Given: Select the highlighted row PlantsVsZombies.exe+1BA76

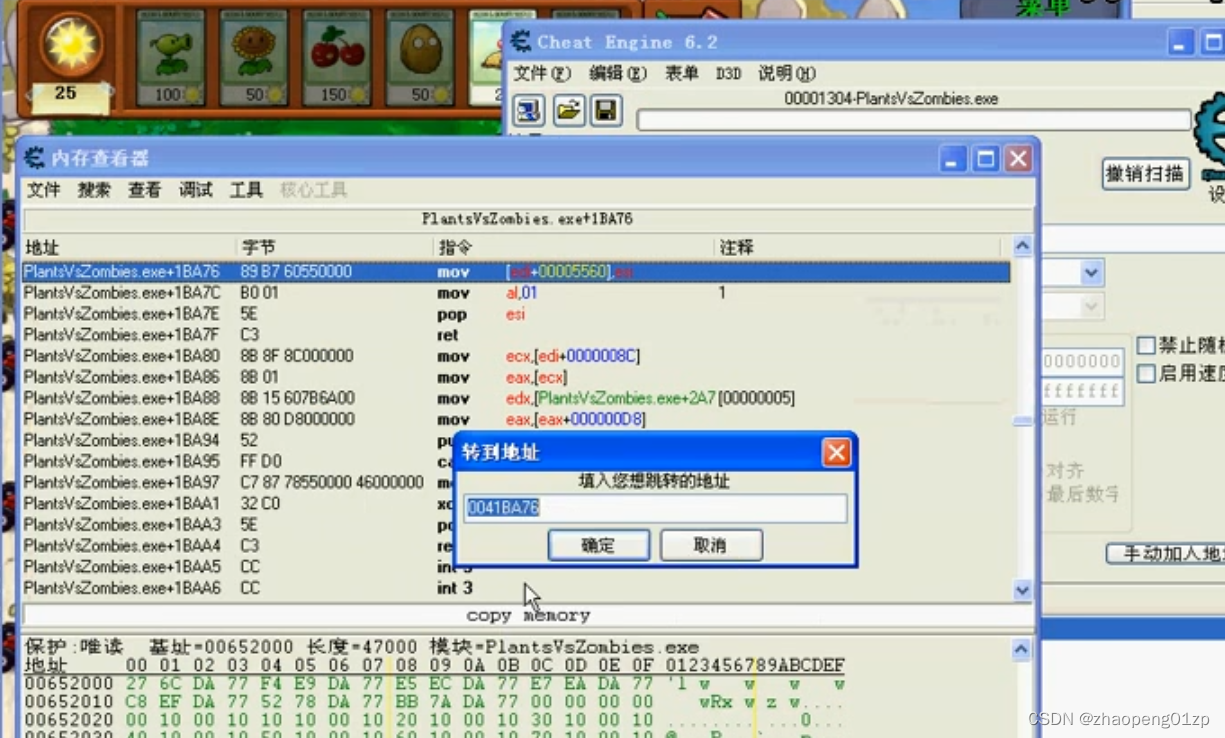Looking at the screenshot, I should 516,272.
